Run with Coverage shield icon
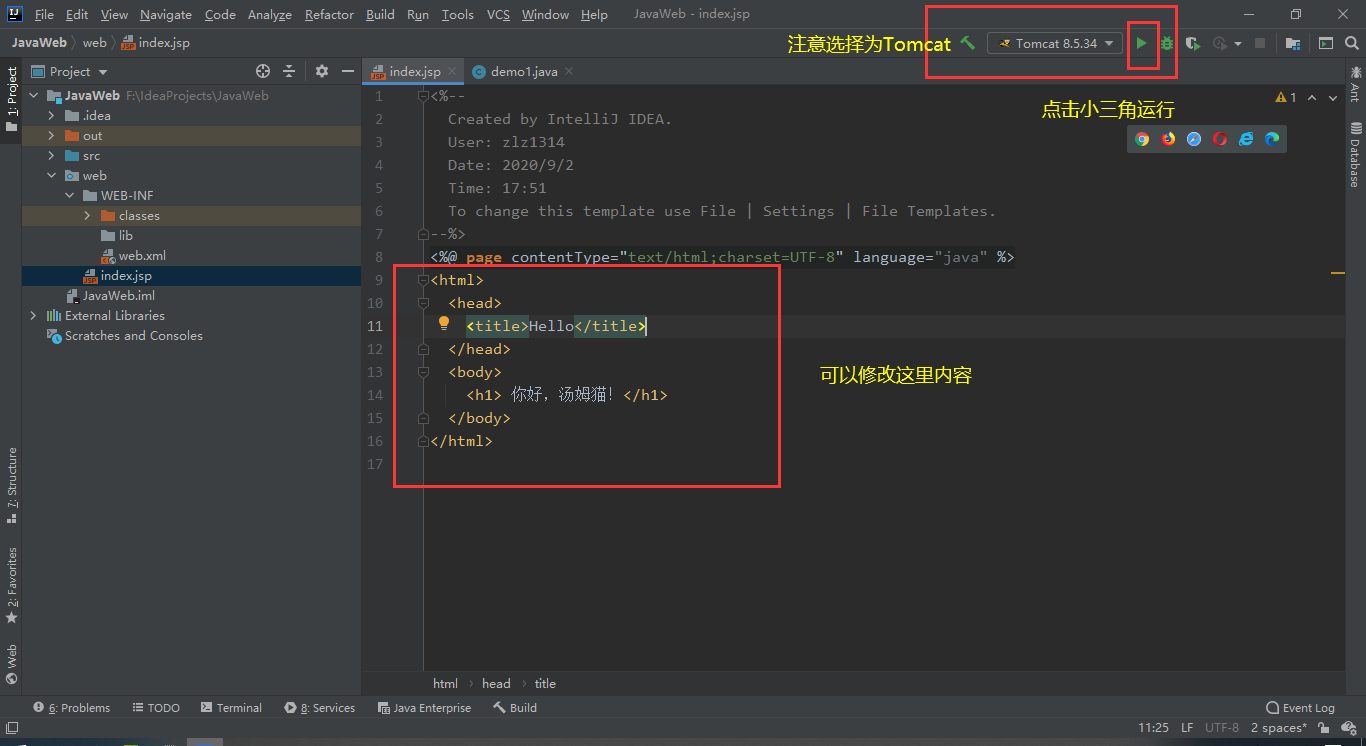 point(1193,43)
